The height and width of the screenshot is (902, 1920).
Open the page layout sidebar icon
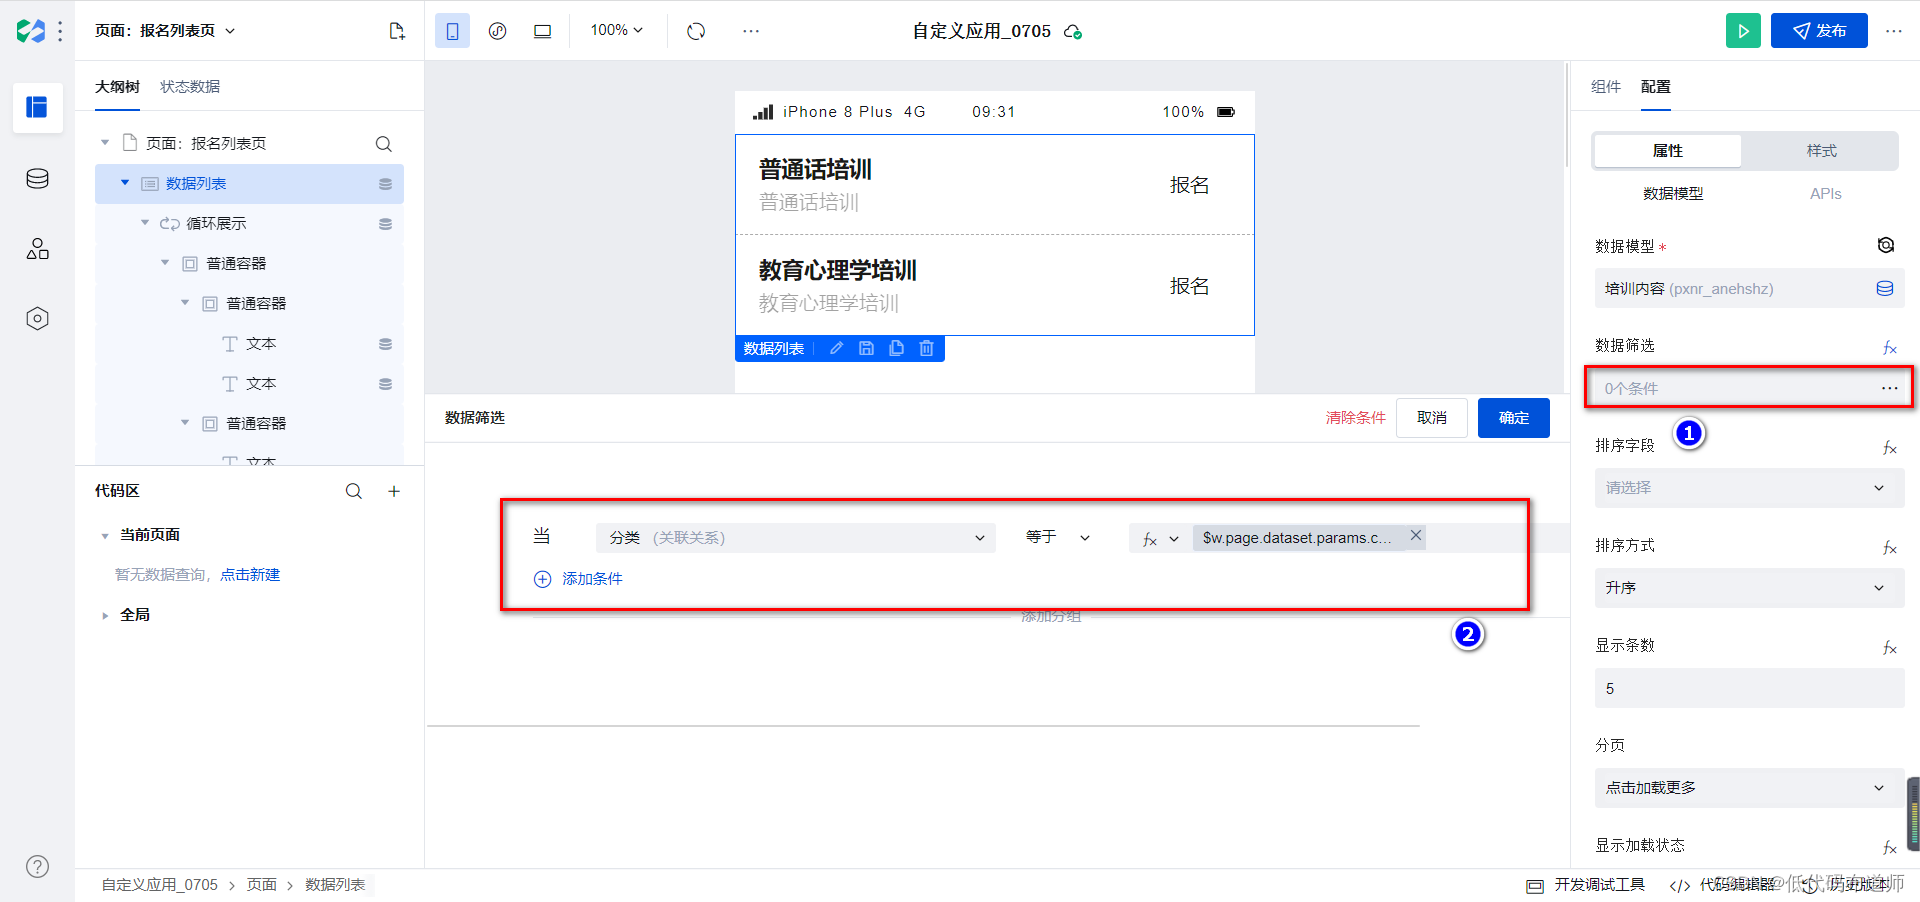(x=37, y=107)
